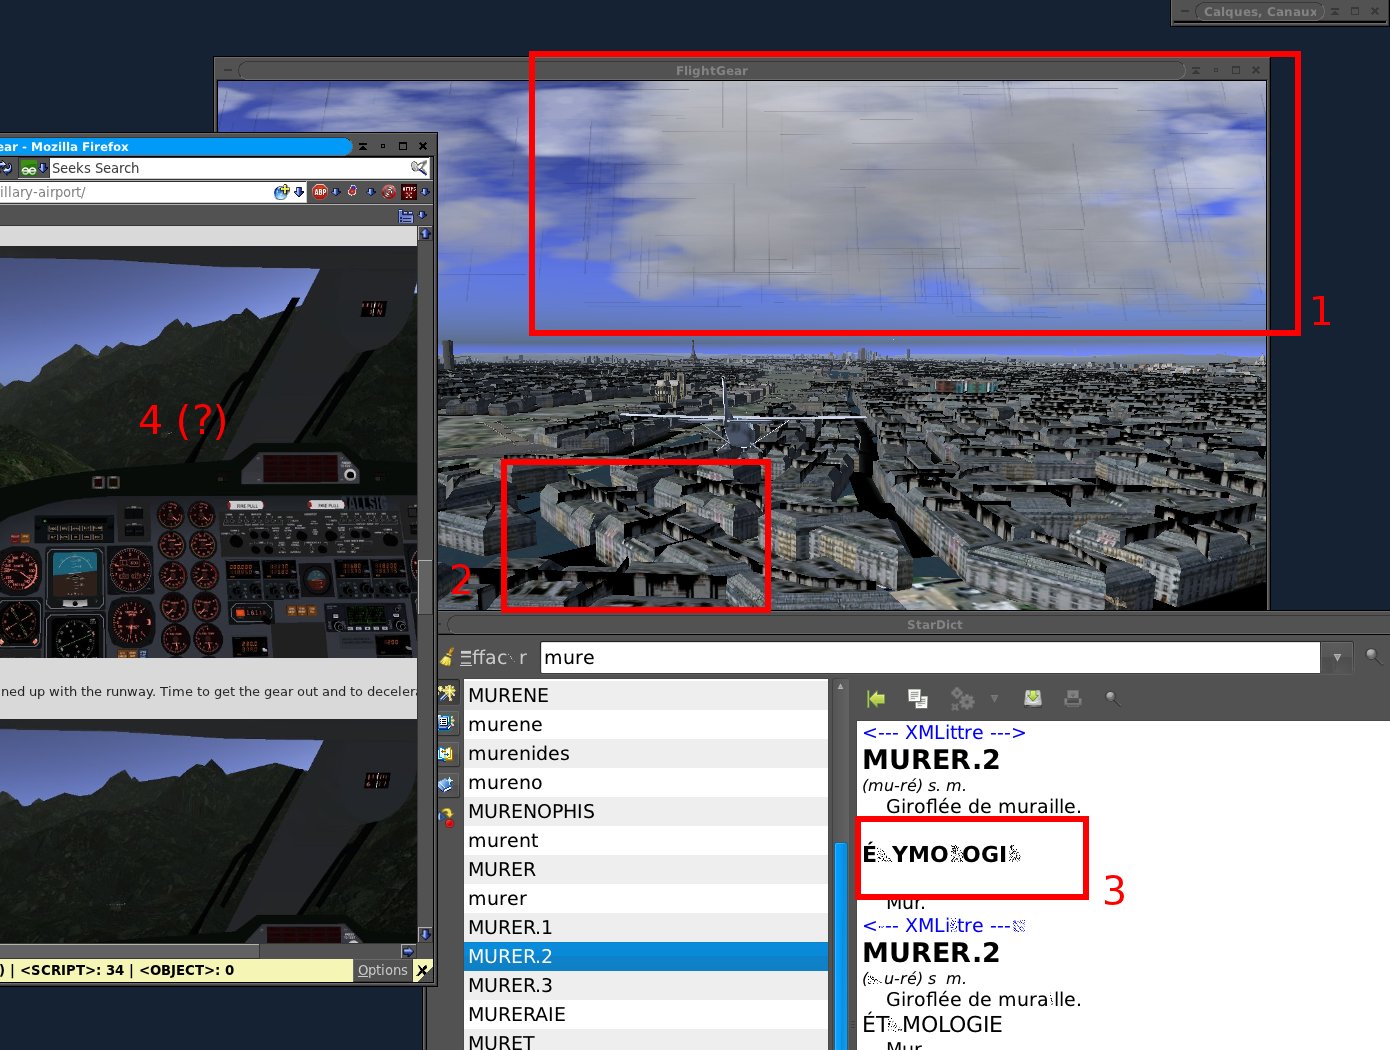Screen dimensions: 1390x1050
Task: Select MURER.3 in the word list
Action: click(x=510, y=985)
